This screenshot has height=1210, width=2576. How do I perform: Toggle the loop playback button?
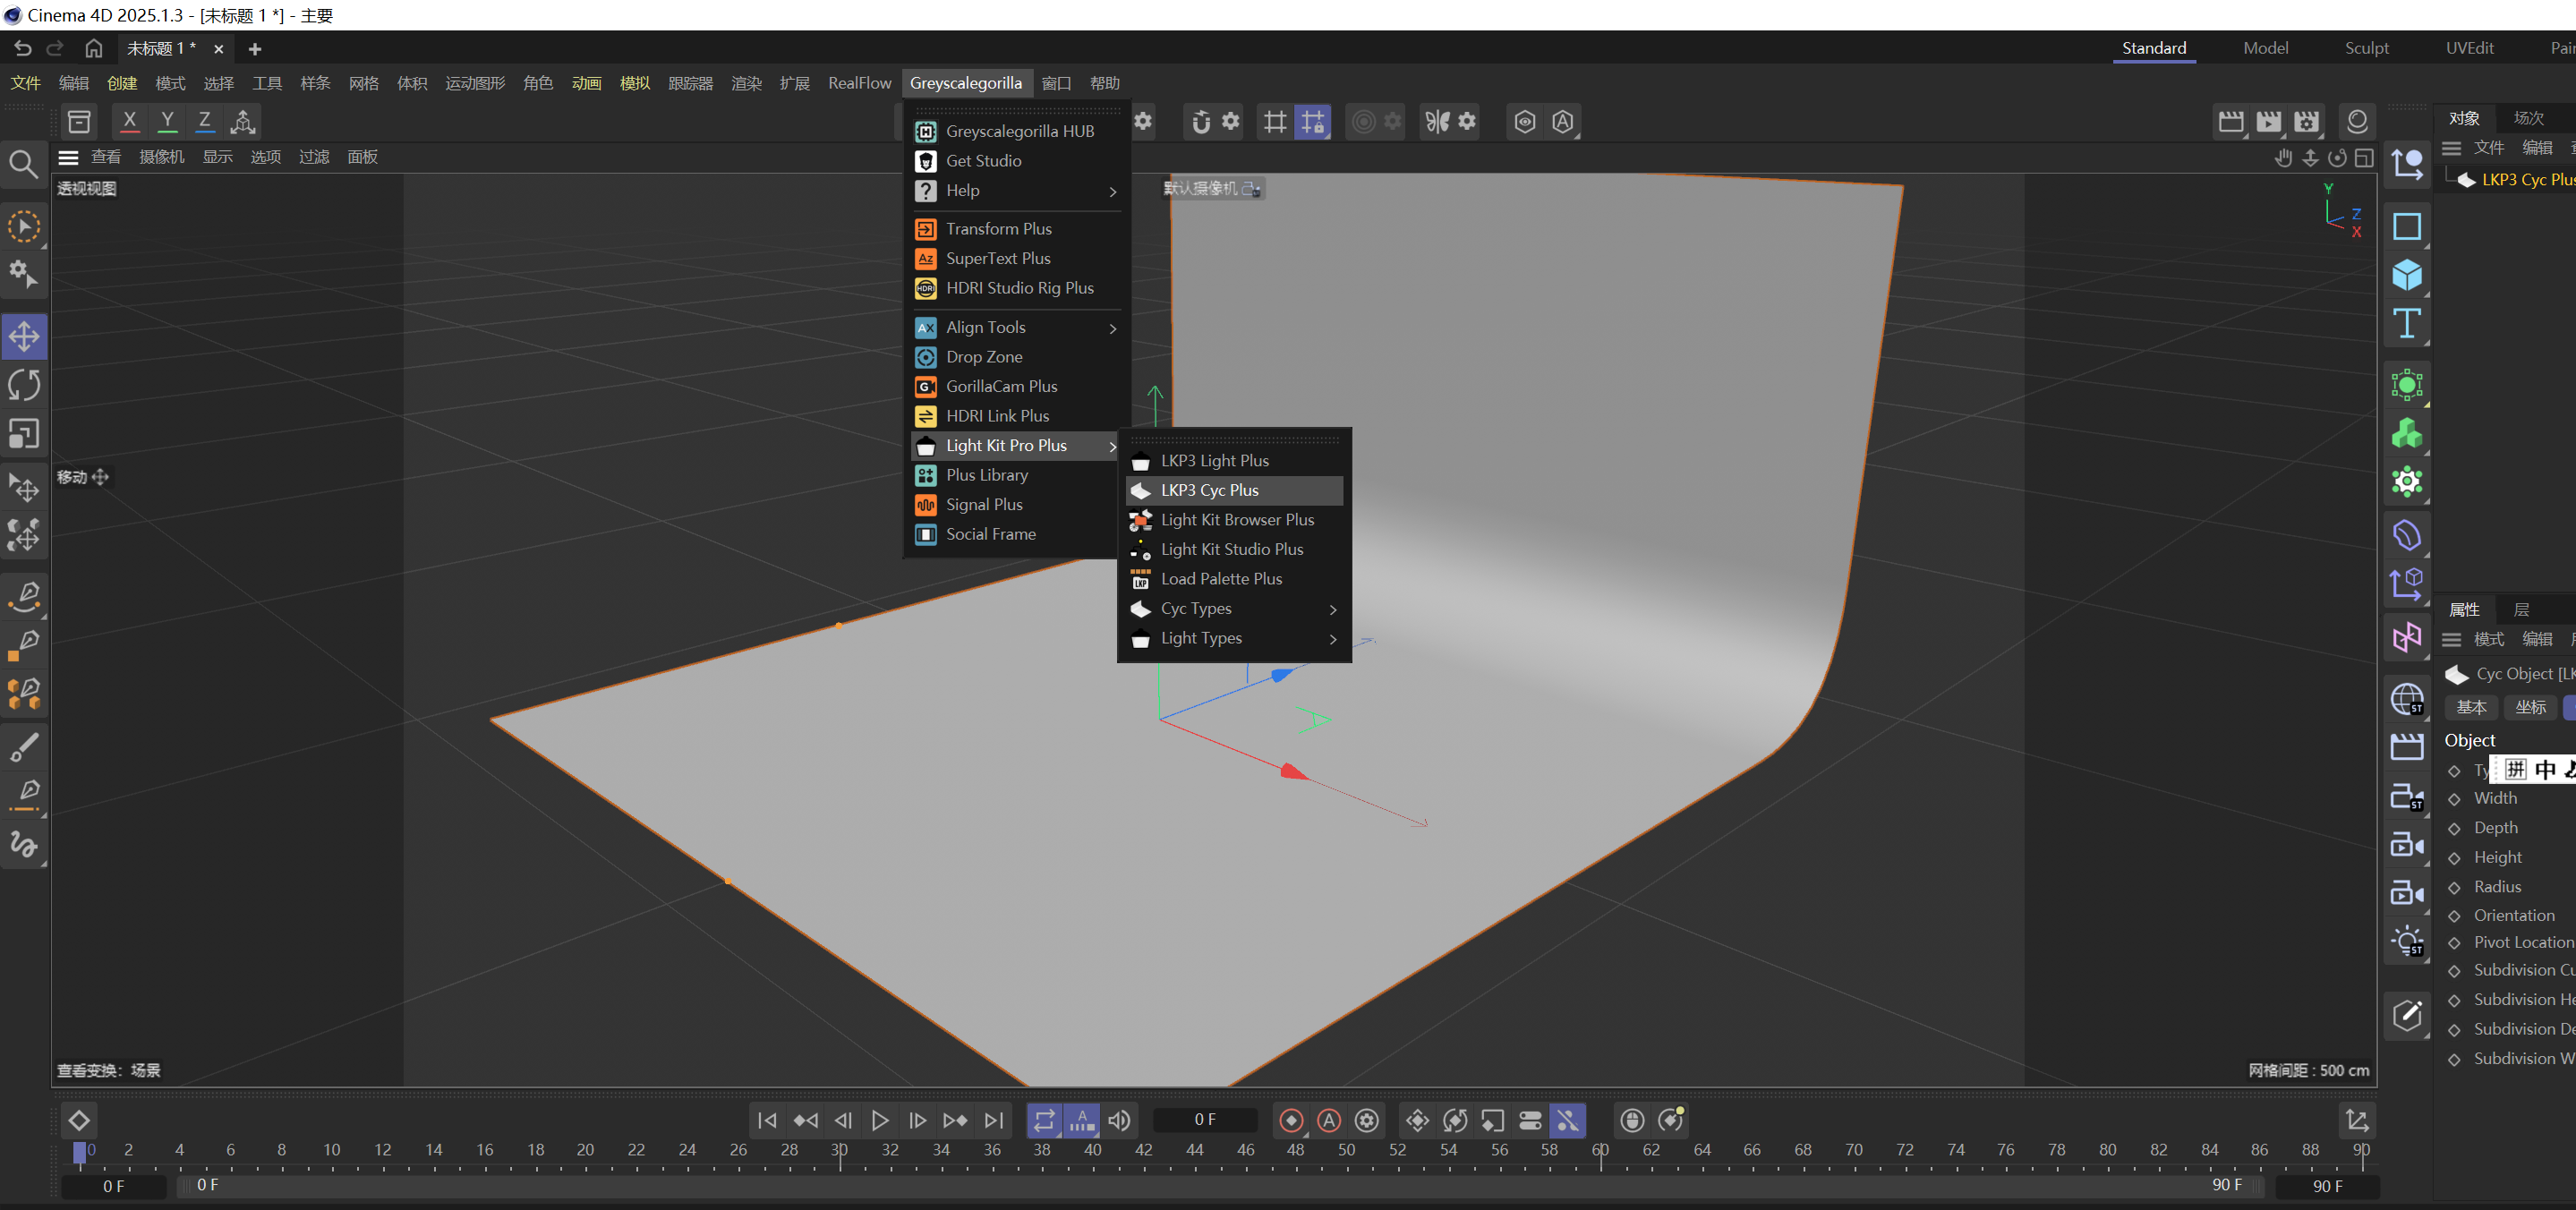[1044, 1121]
